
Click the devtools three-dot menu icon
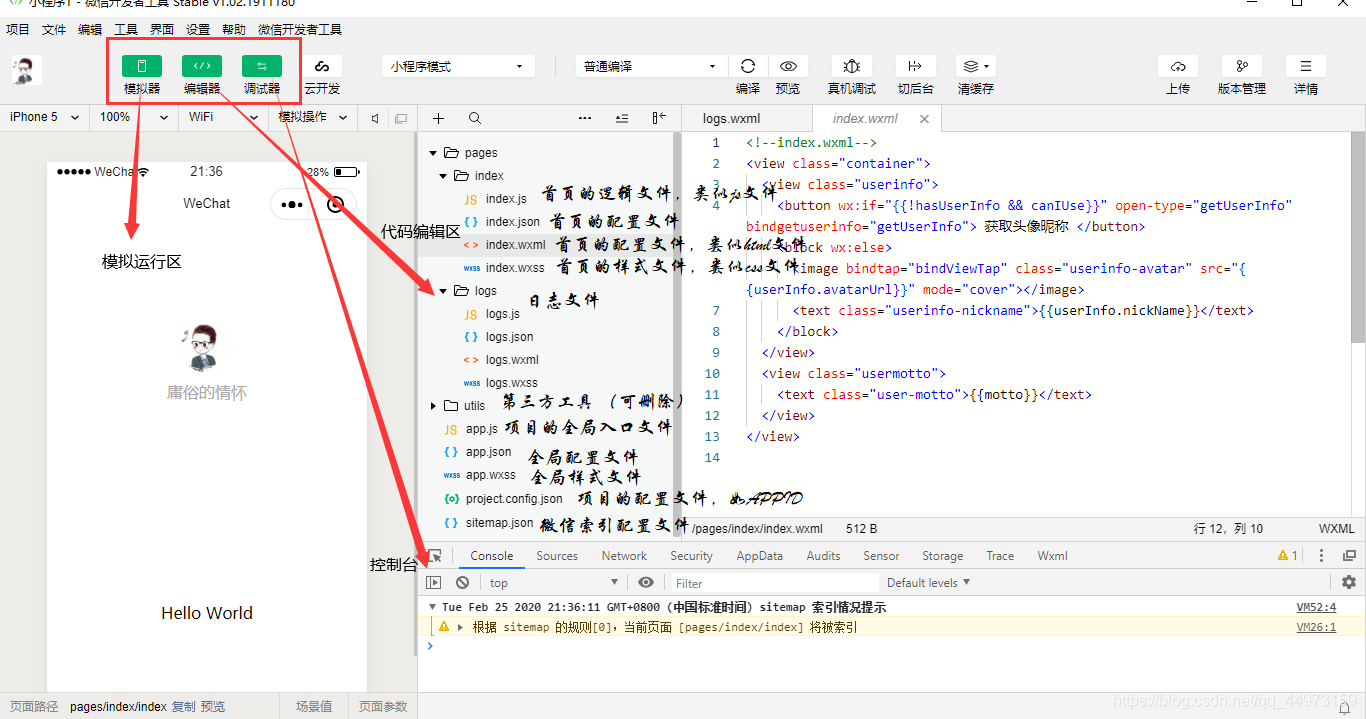click(1321, 556)
